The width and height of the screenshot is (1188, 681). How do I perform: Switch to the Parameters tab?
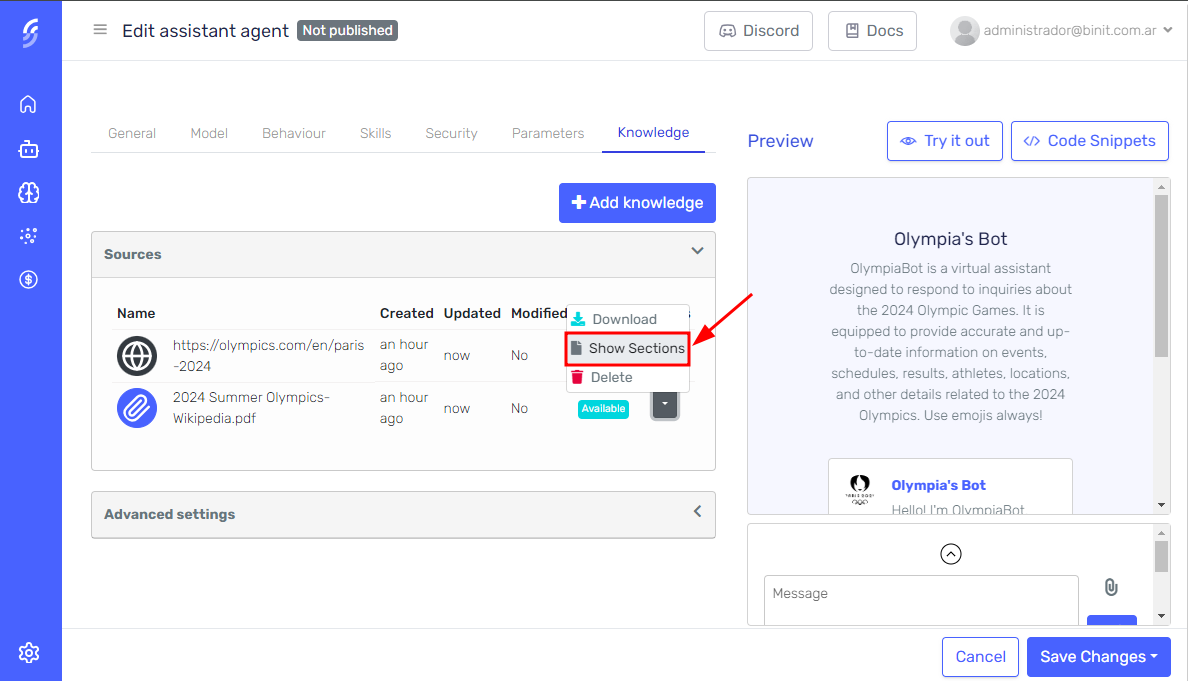click(548, 133)
